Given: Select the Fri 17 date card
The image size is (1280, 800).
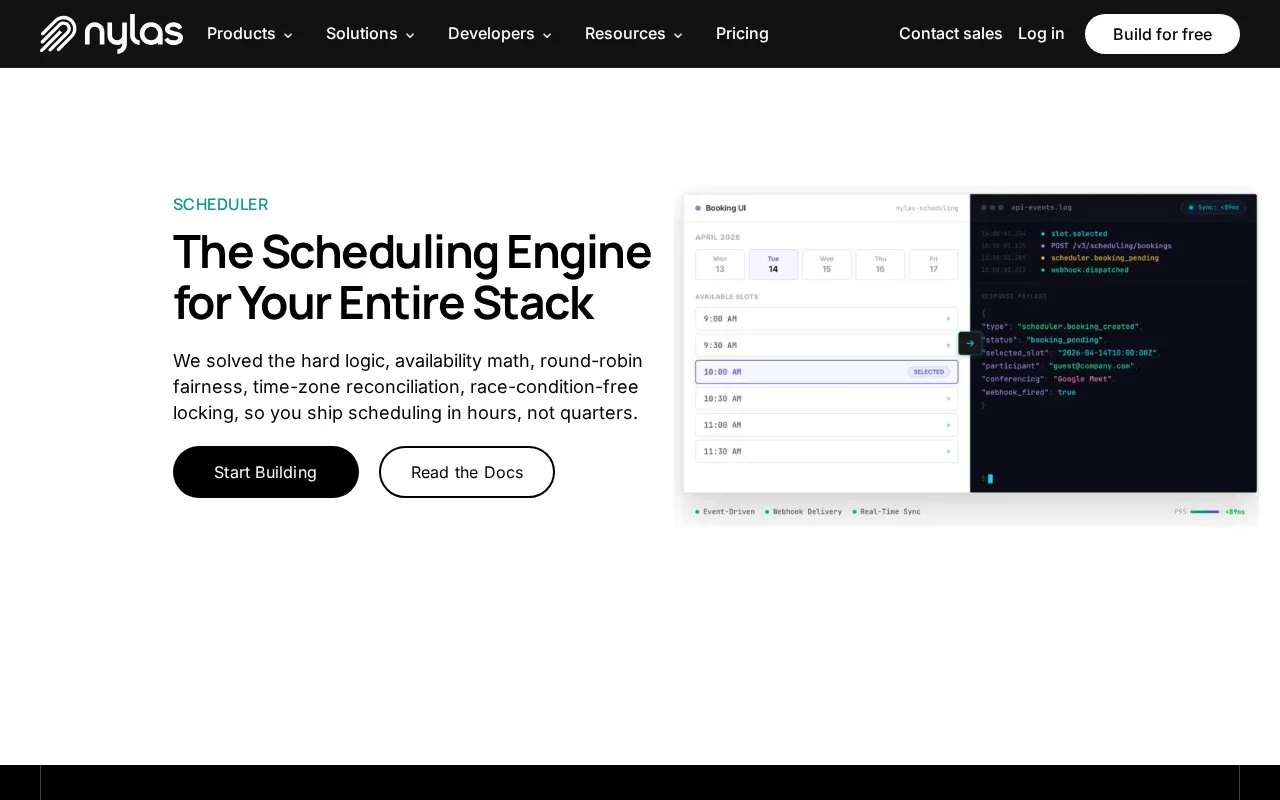Looking at the screenshot, I should (x=934, y=264).
